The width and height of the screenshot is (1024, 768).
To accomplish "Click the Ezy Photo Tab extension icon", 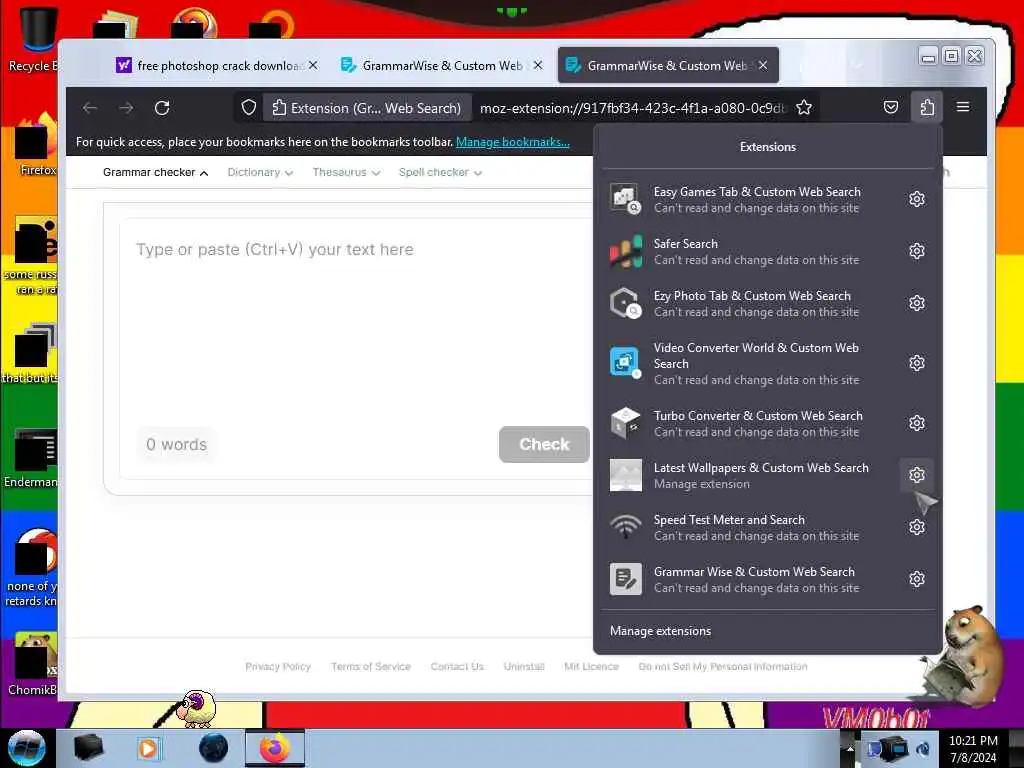I will pyautogui.click(x=626, y=303).
